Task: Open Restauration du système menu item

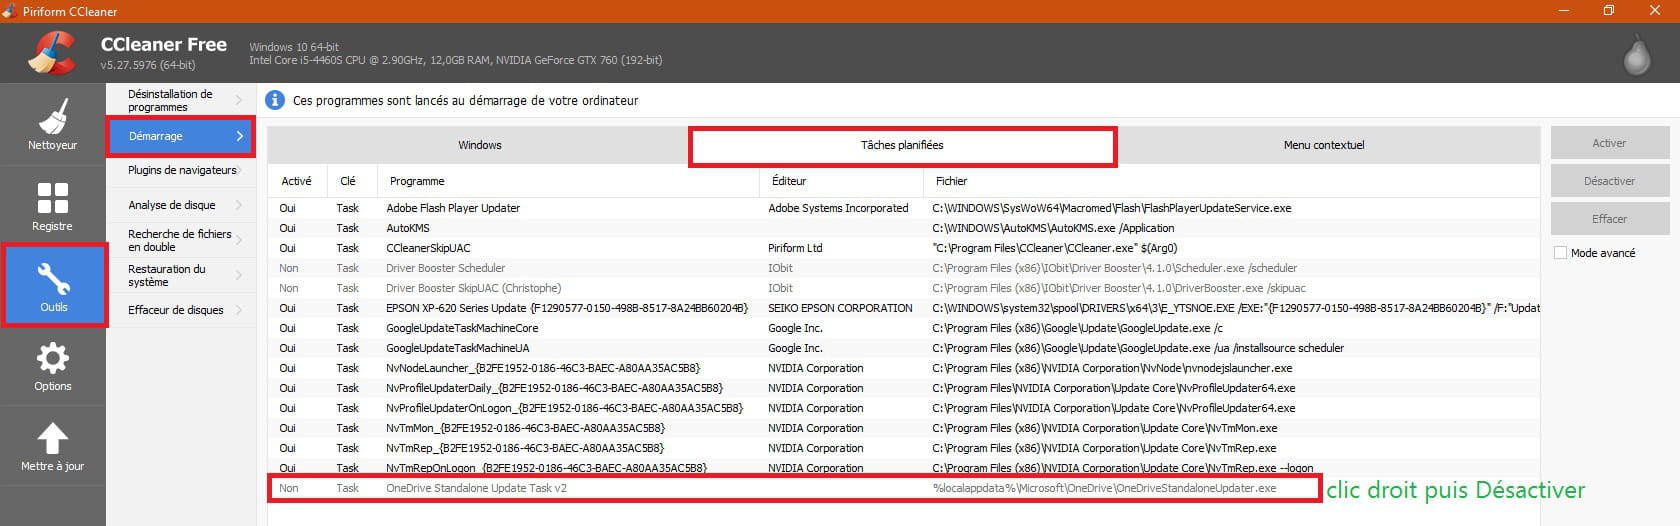Action: [181, 275]
